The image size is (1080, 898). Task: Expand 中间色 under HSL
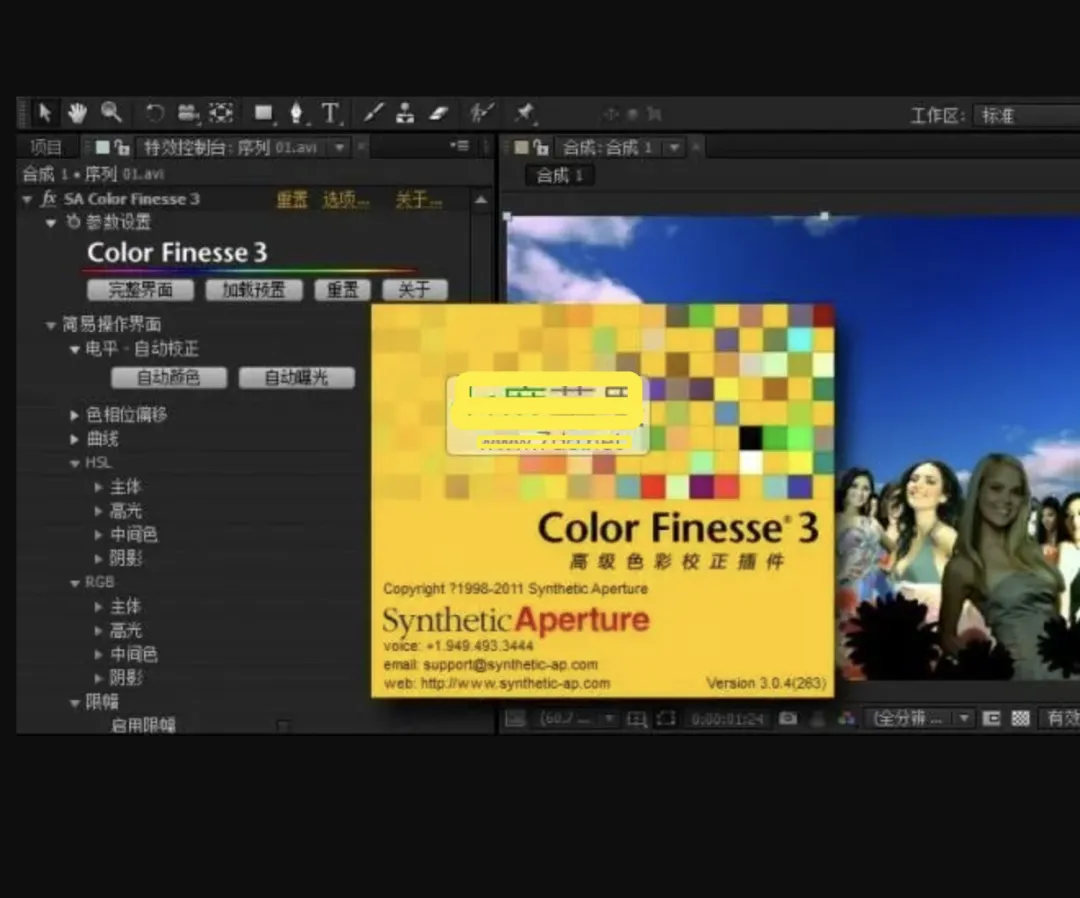coord(98,534)
